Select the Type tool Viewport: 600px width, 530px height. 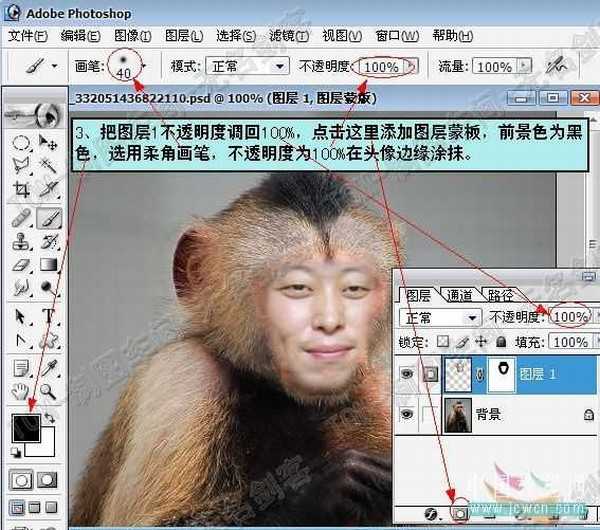(x=49, y=317)
